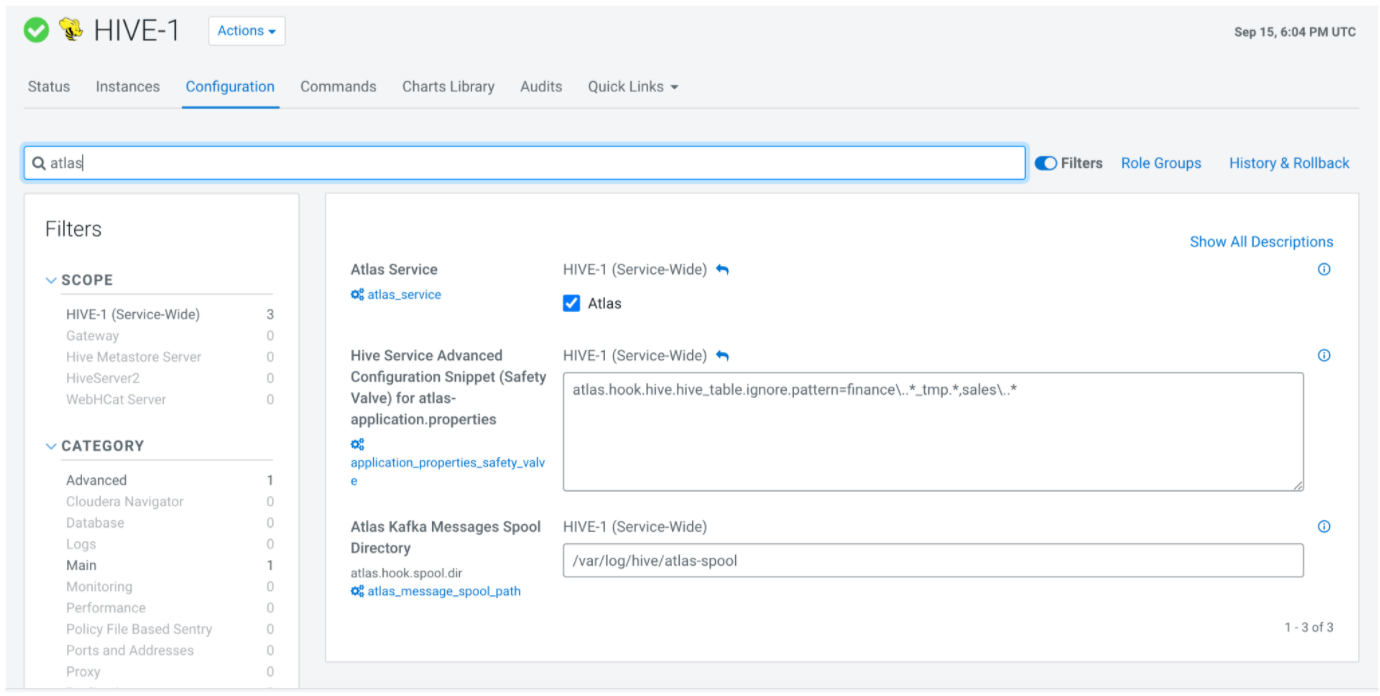The image size is (1380, 696).
Task: Click the atlas spool directory path field
Action: click(x=932, y=561)
